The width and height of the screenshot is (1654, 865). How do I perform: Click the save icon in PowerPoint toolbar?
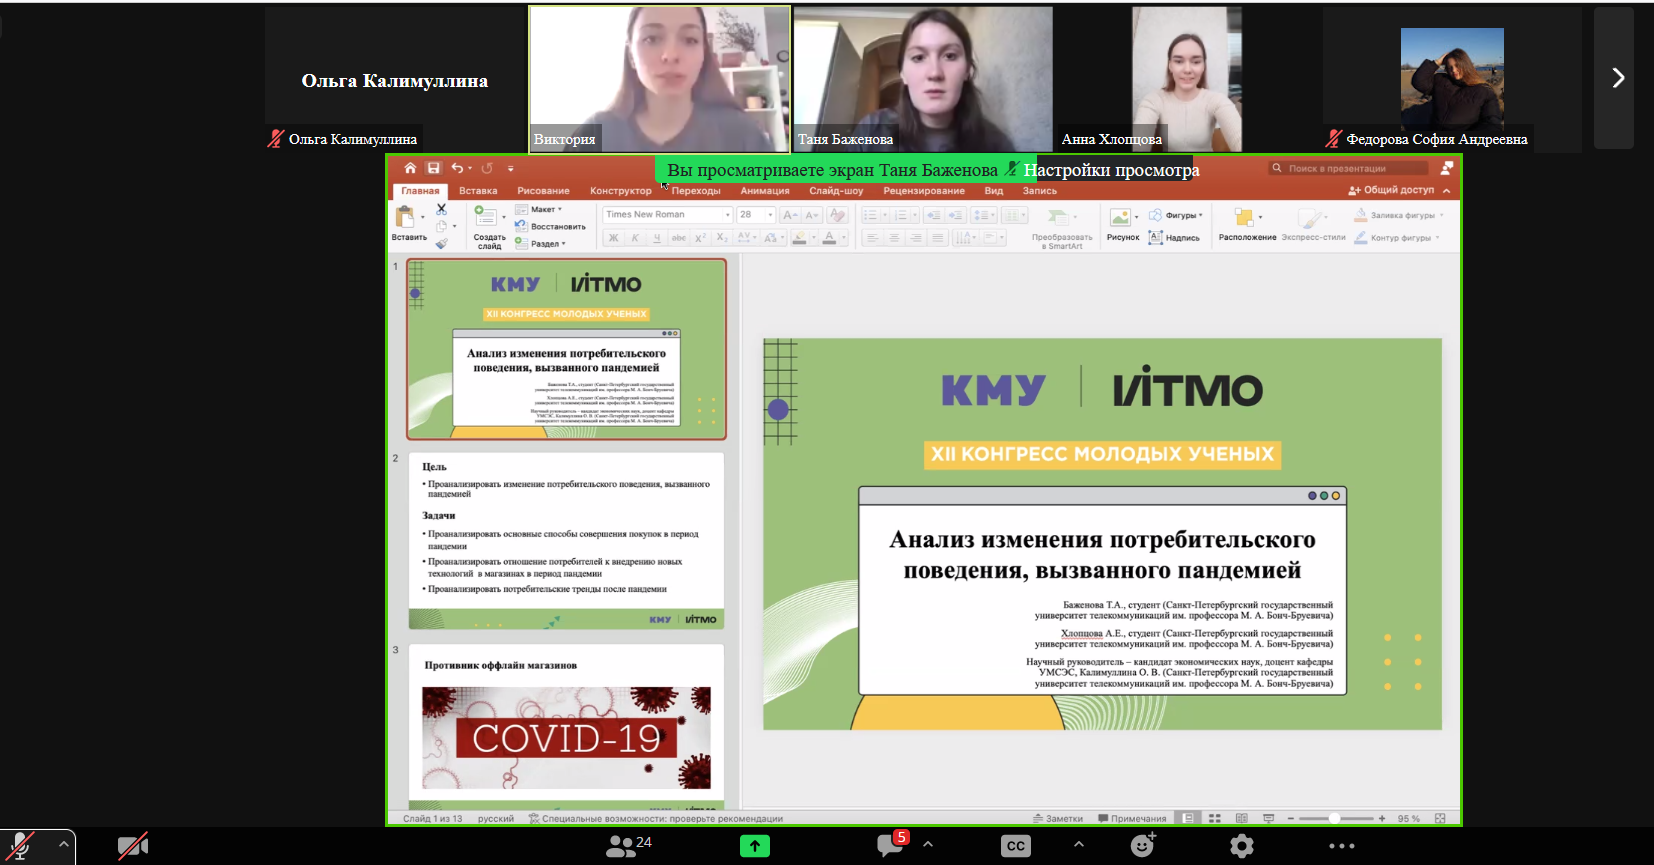433,168
